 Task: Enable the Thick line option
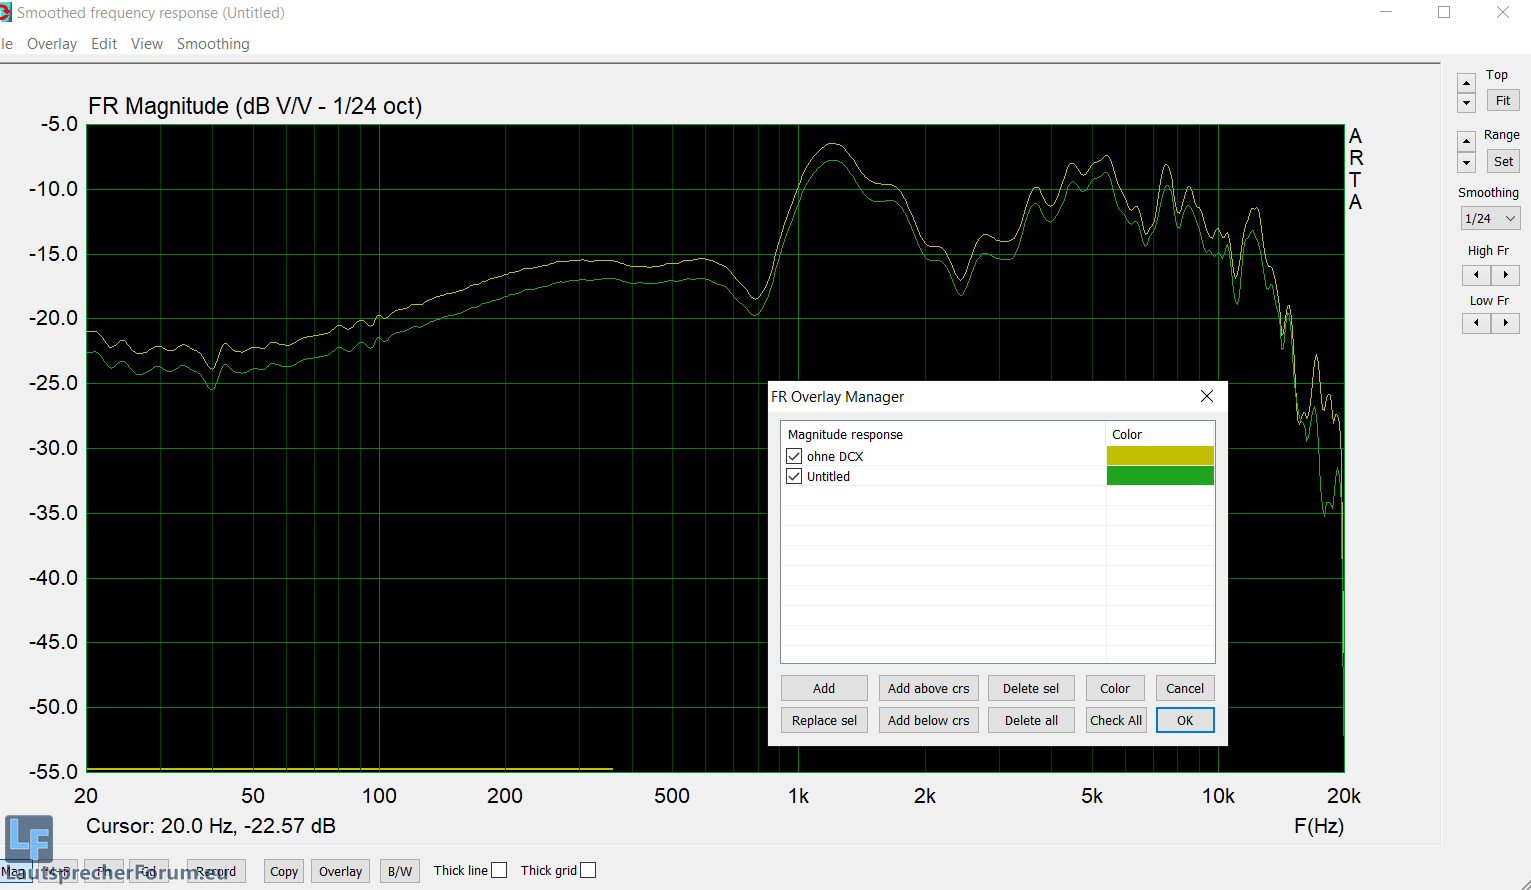(x=499, y=870)
